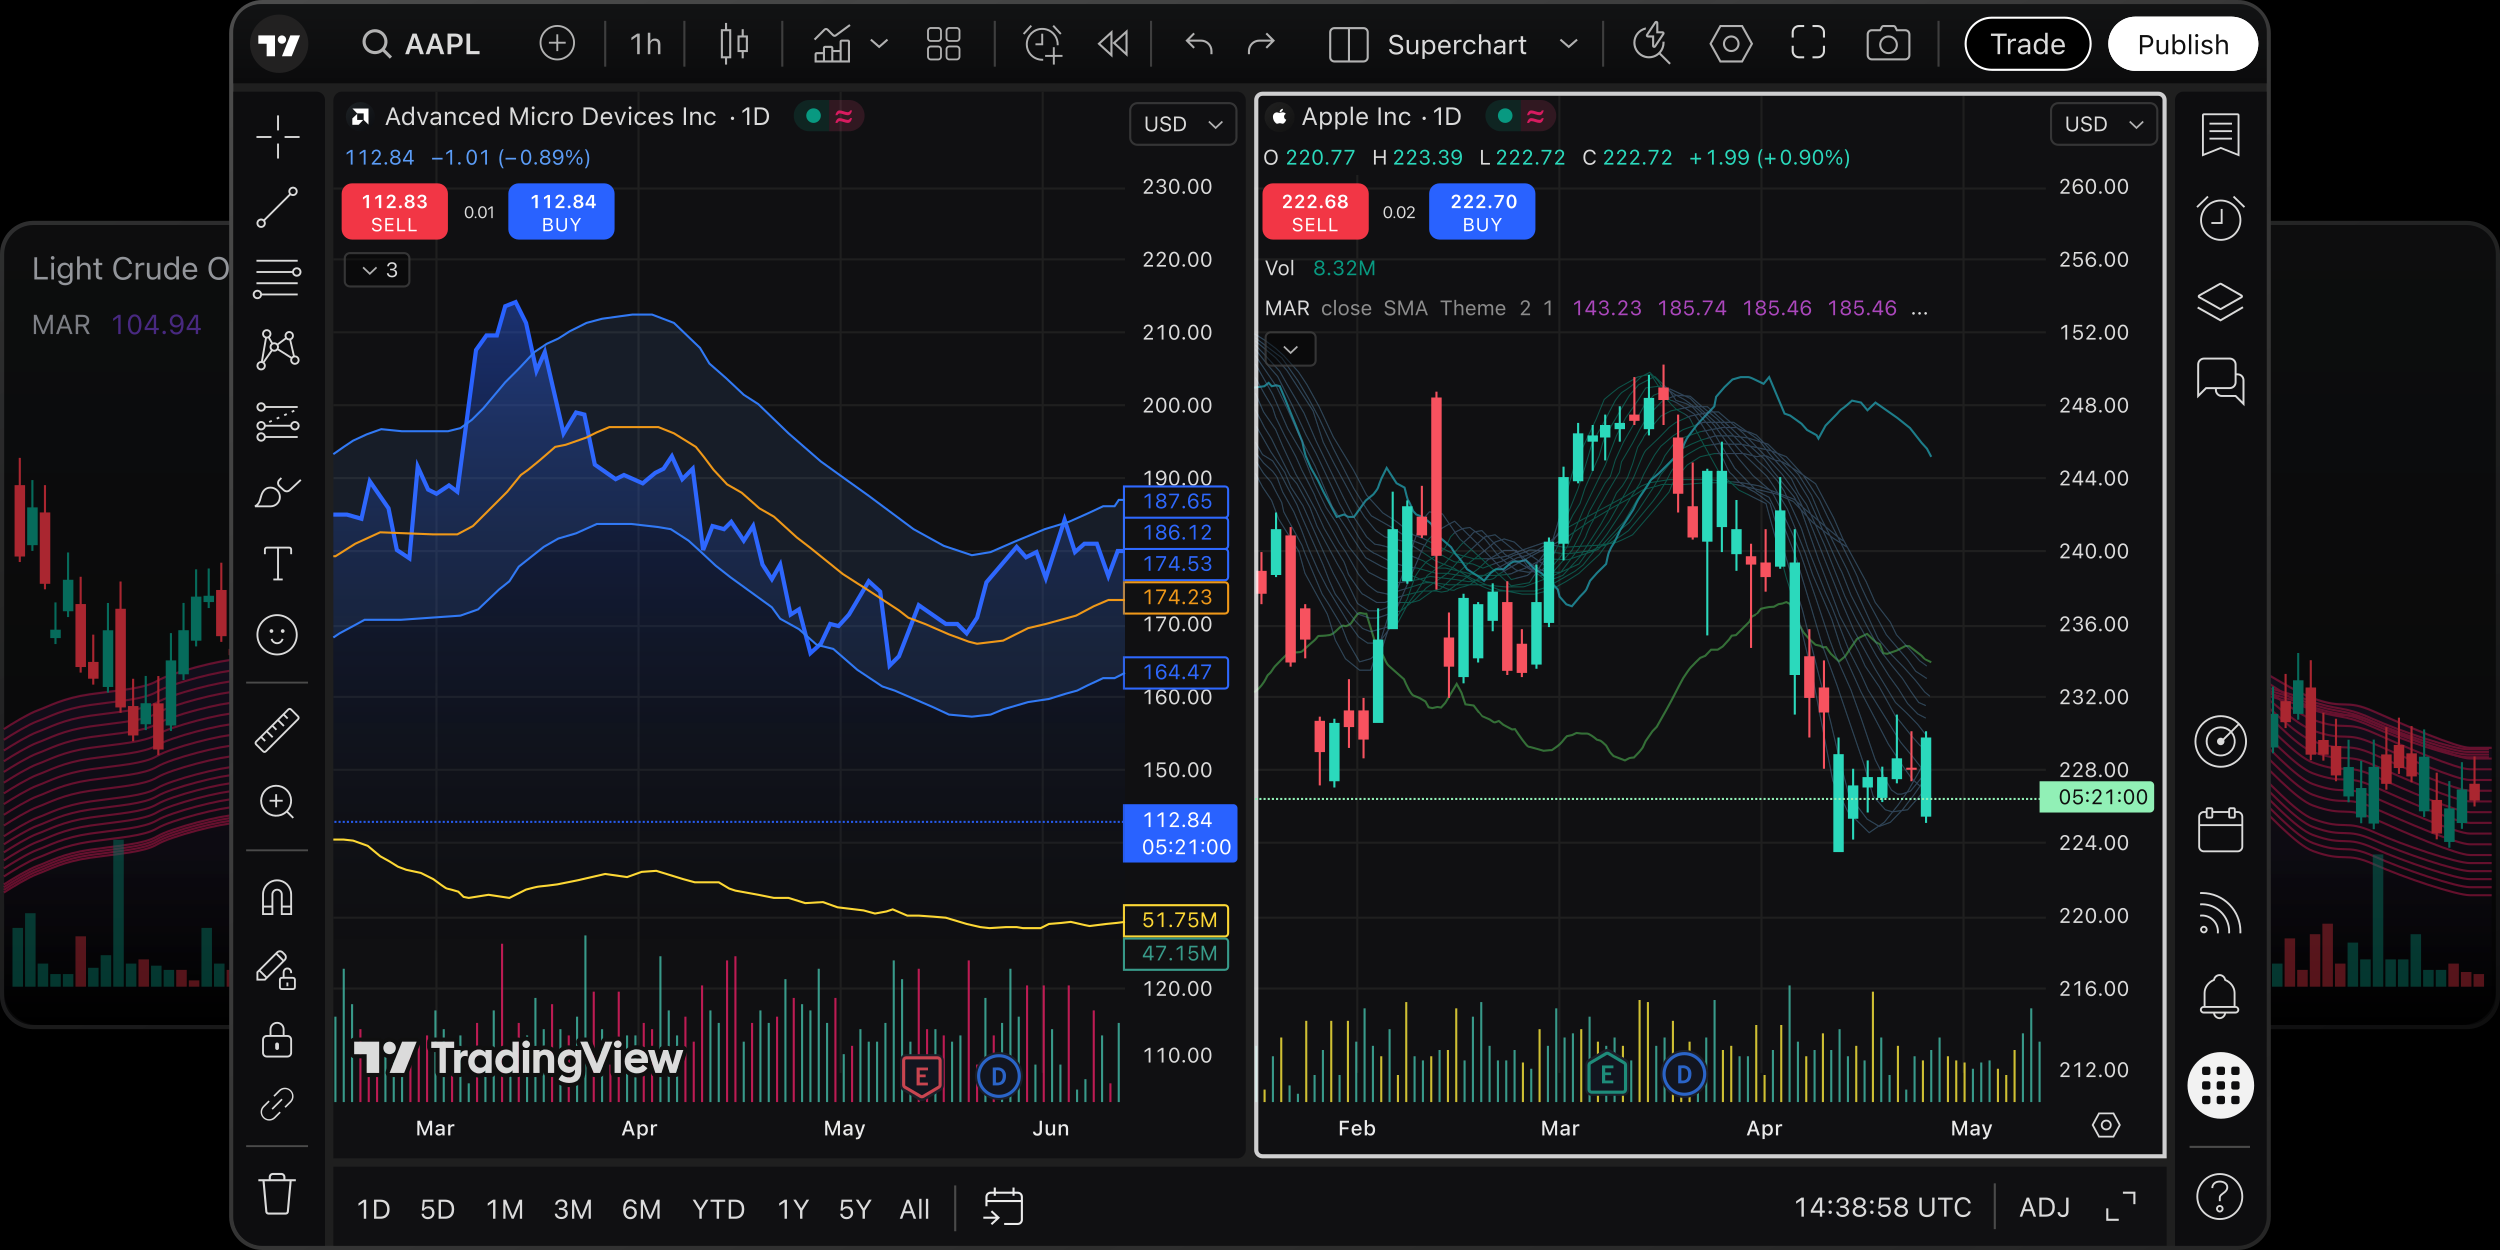The image size is (2500, 1250).
Task: Click the zoom in tool
Action: click(277, 802)
